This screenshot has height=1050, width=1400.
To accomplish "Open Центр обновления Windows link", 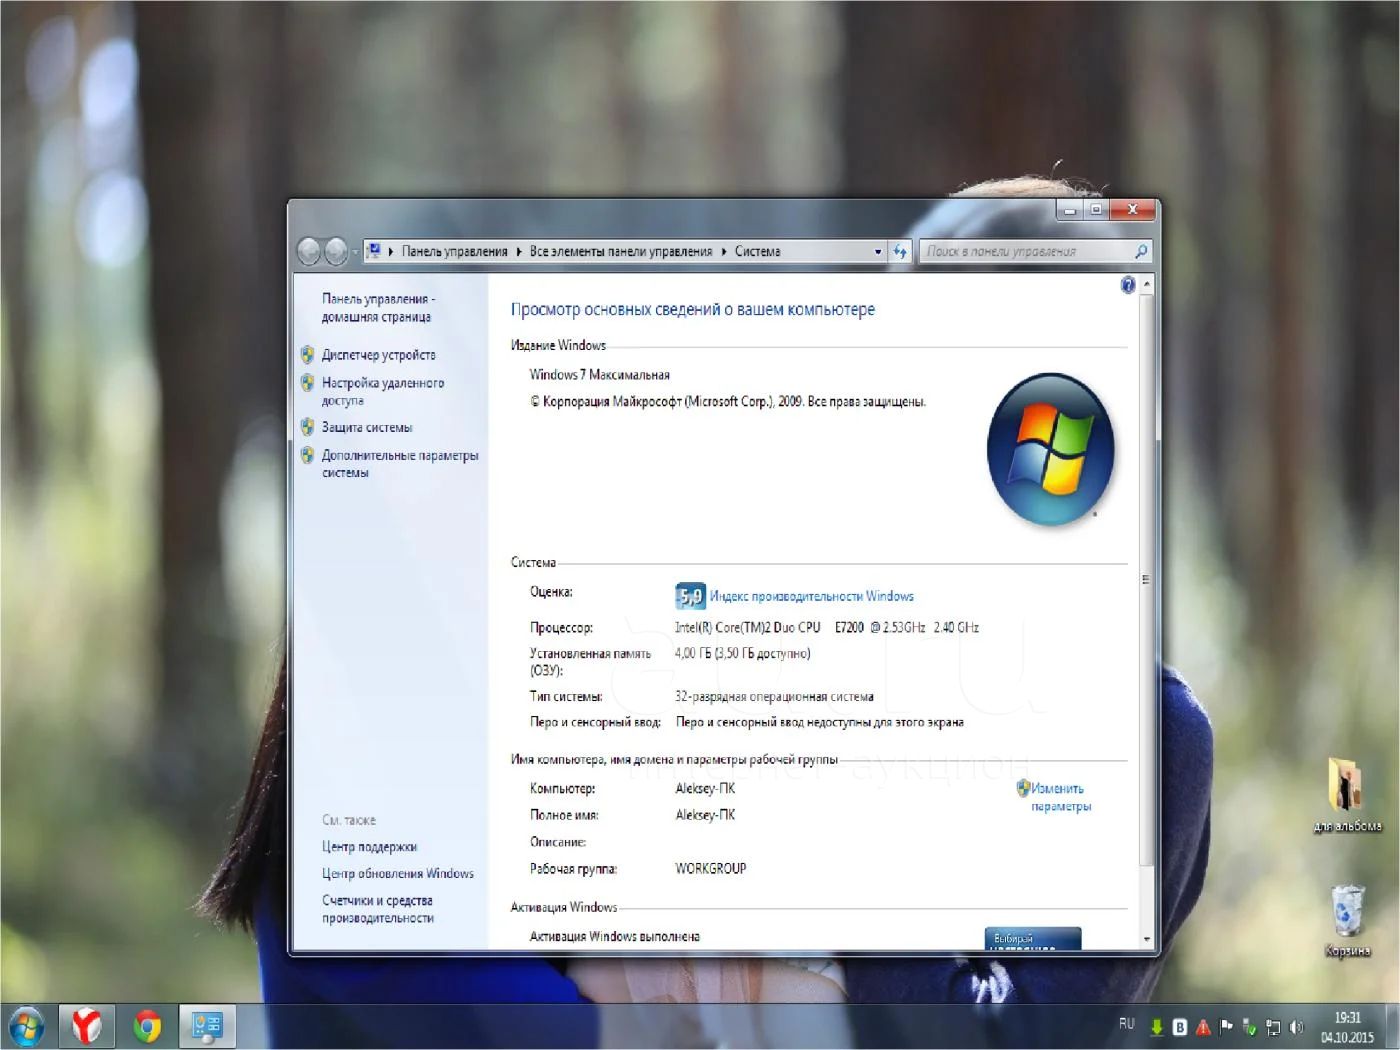I will (x=398, y=874).
